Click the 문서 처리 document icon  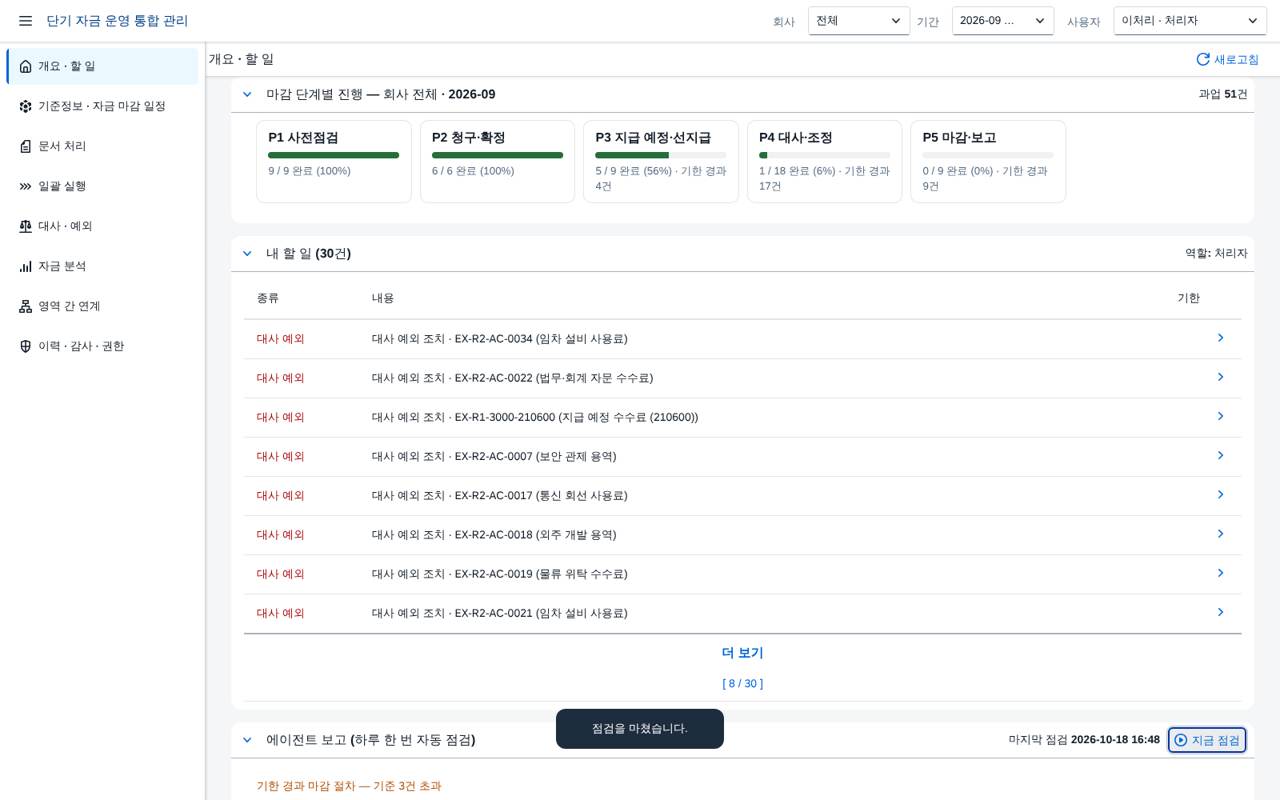coord(25,146)
